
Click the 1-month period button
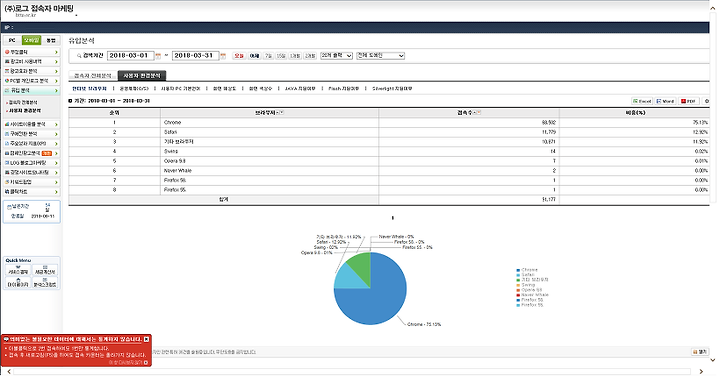tap(295, 56)
